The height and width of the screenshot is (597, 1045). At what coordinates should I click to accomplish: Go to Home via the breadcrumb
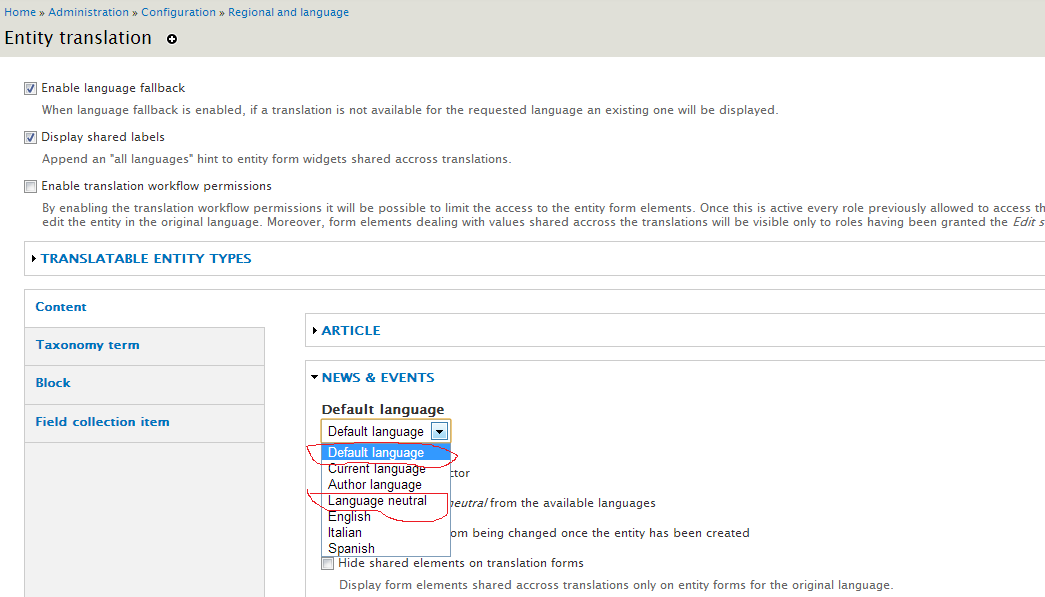20,12
